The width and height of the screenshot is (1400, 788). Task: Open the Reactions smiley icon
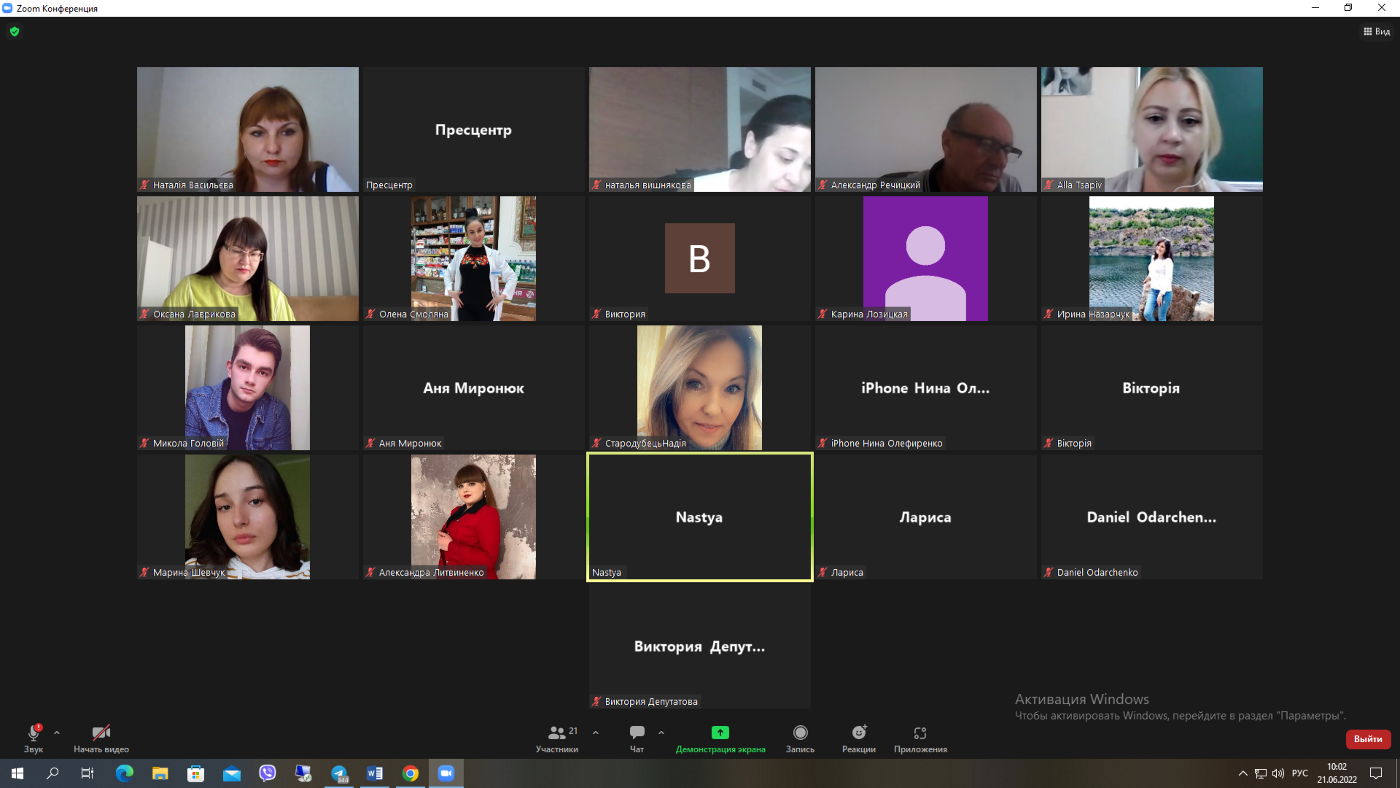pyautogui.click(x=859, y=733)
